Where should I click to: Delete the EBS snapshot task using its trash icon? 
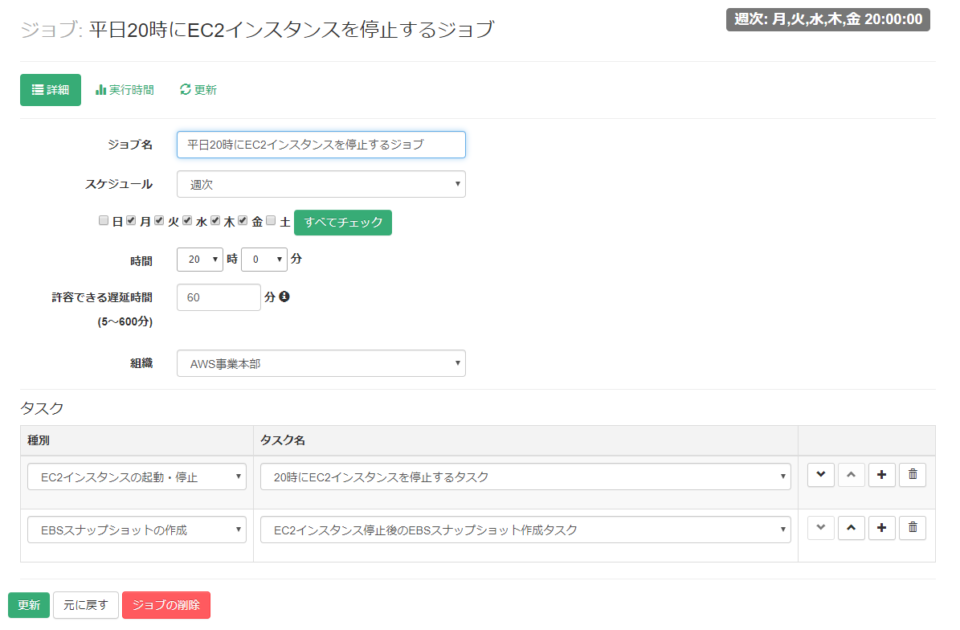[912, 528]
